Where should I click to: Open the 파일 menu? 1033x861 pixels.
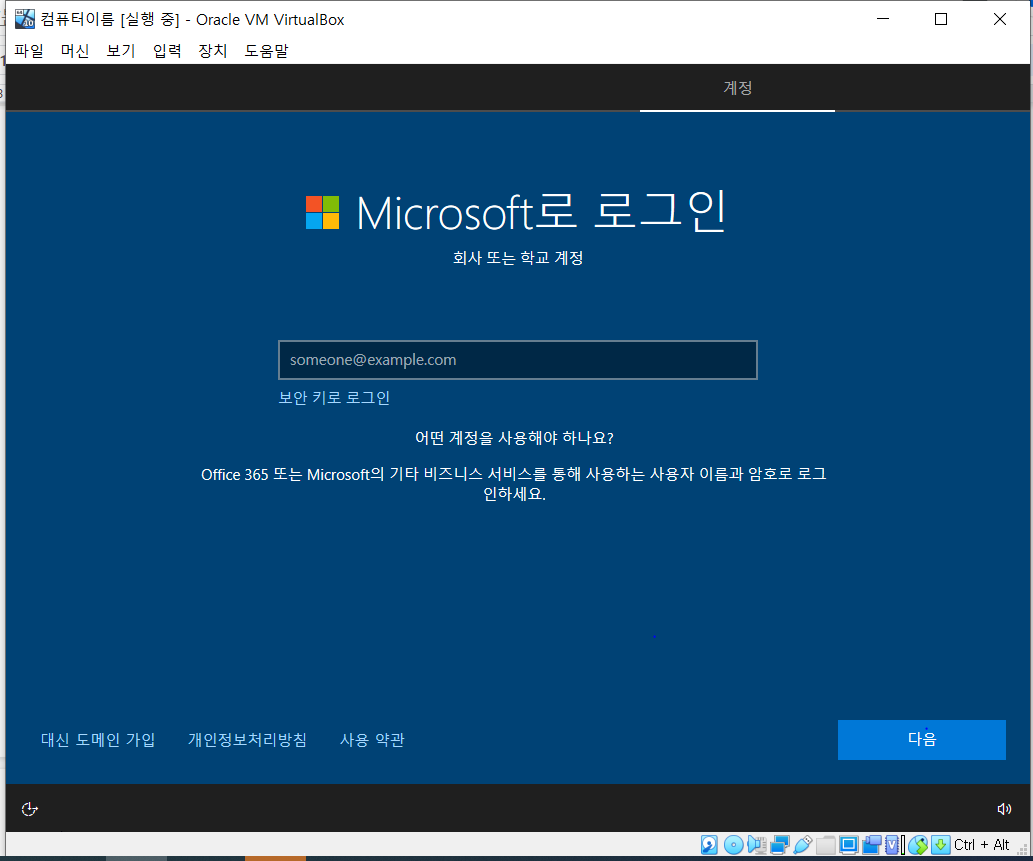coord(28,51)
